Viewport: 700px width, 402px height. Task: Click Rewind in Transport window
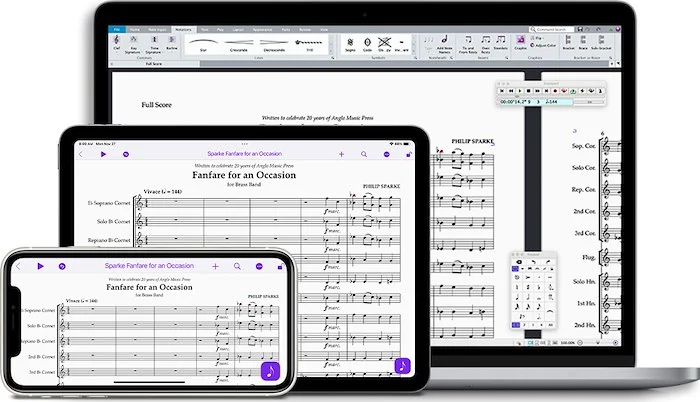click(x=511, y=91)
